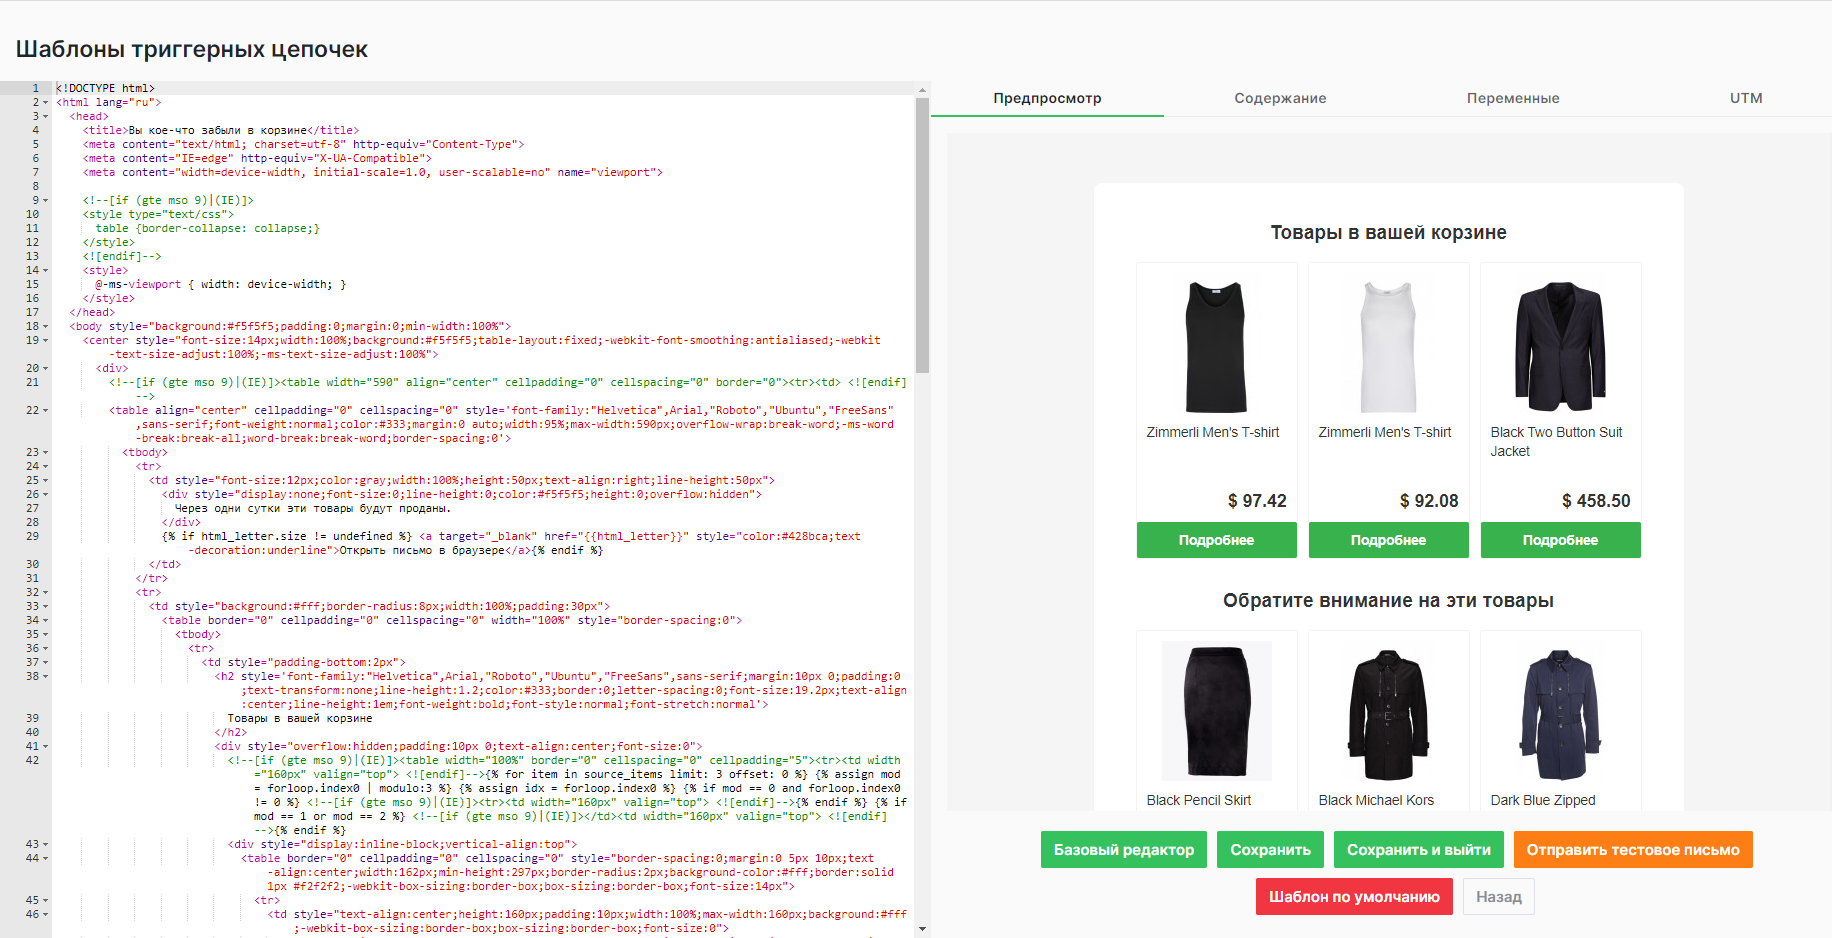Image resolution: width=1832 pixels, height=938 pixels.
Task: Click the Black Pencil Skirt product image
Action: tap(1216, 710)
